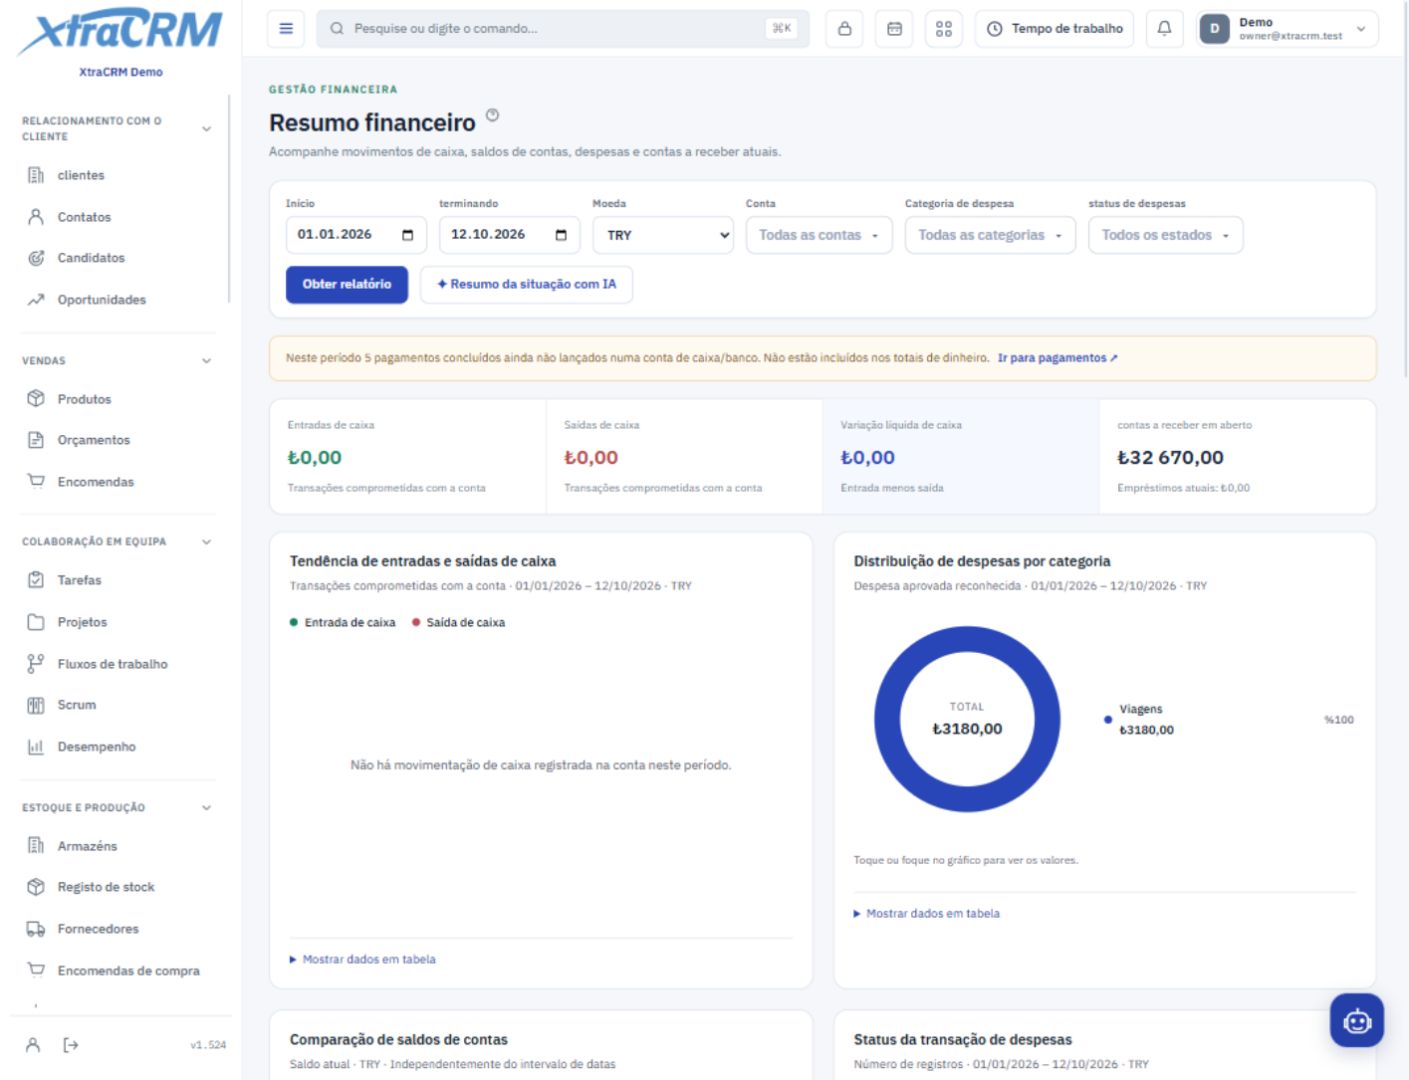
Task: Click the XtraCRM logo
Action: (x=120, y=32)
